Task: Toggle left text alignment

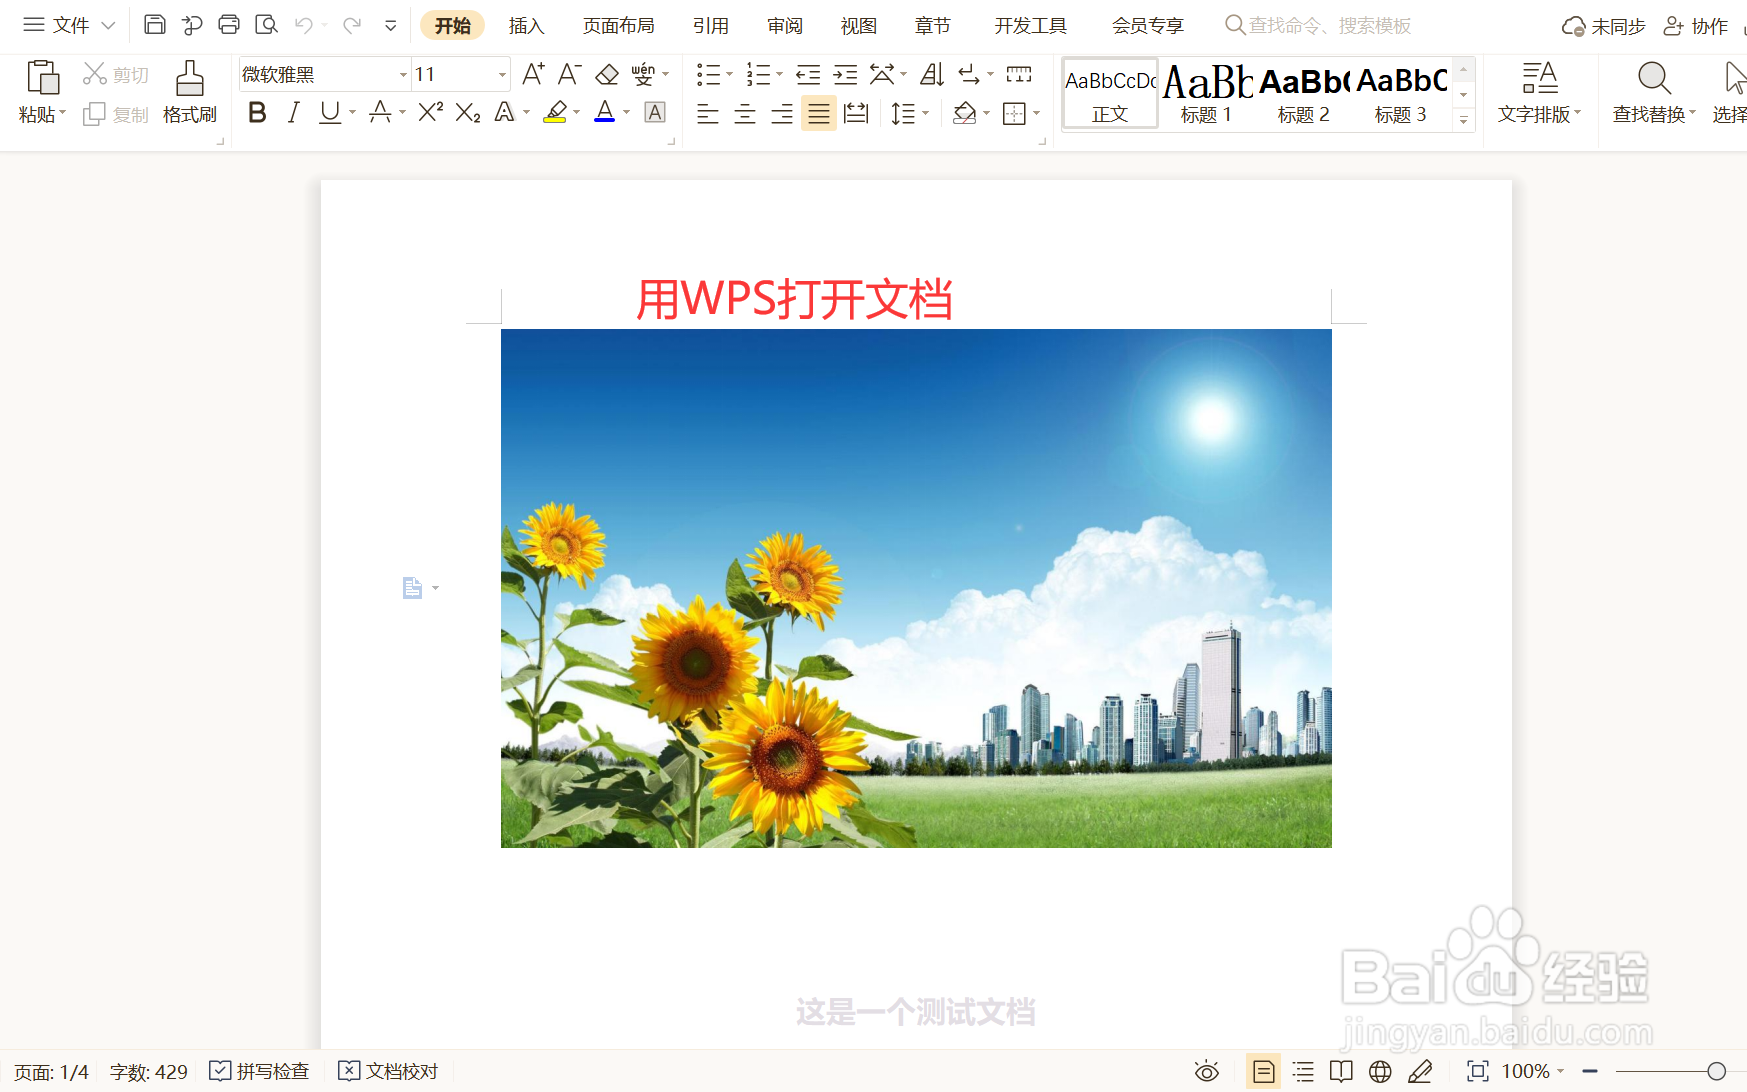Action: tap(708, 113)
